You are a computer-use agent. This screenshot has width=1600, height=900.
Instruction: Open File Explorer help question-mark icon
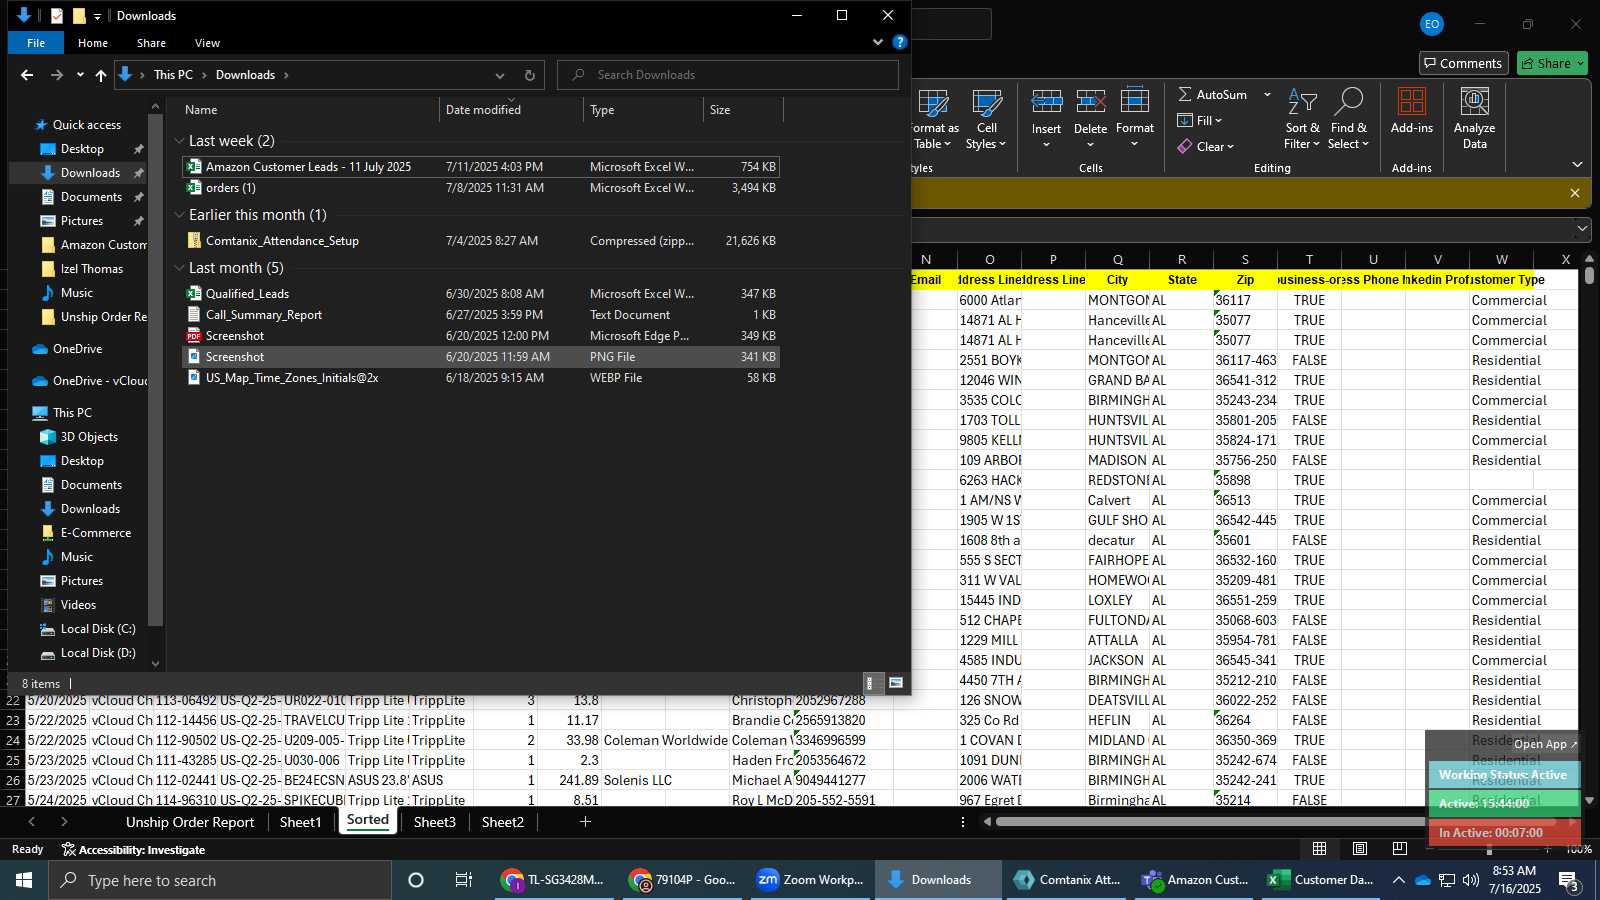tap(899, 42)
